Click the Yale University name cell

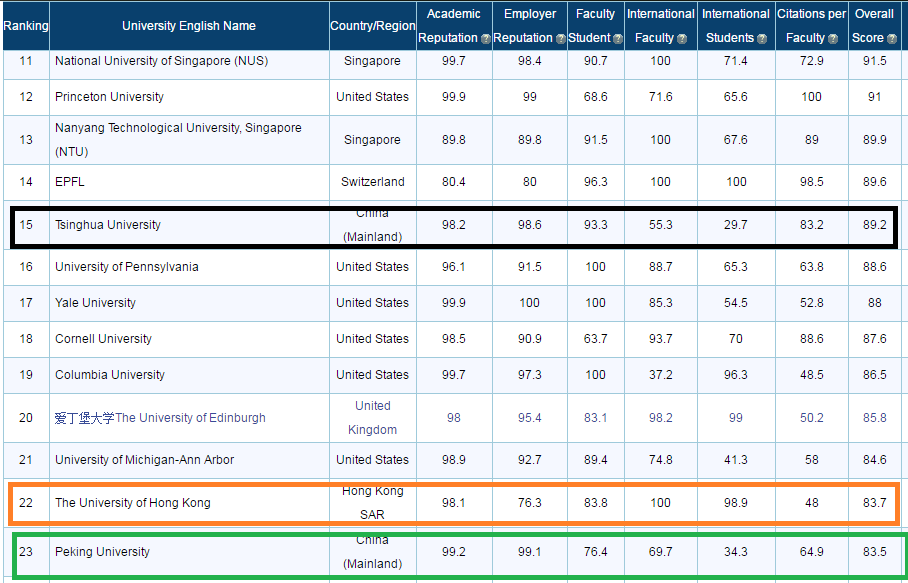[x=189, y=303]
